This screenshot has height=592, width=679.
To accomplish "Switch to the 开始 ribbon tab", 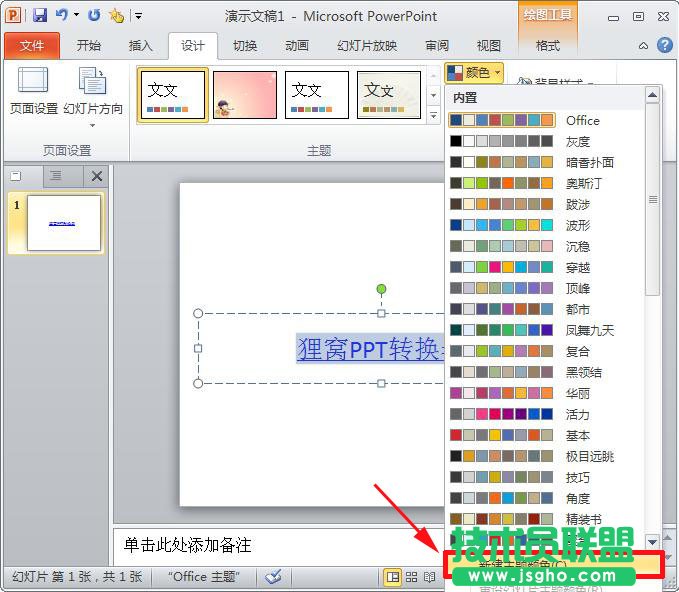I will pyautogui.click(x=88, y=45).
